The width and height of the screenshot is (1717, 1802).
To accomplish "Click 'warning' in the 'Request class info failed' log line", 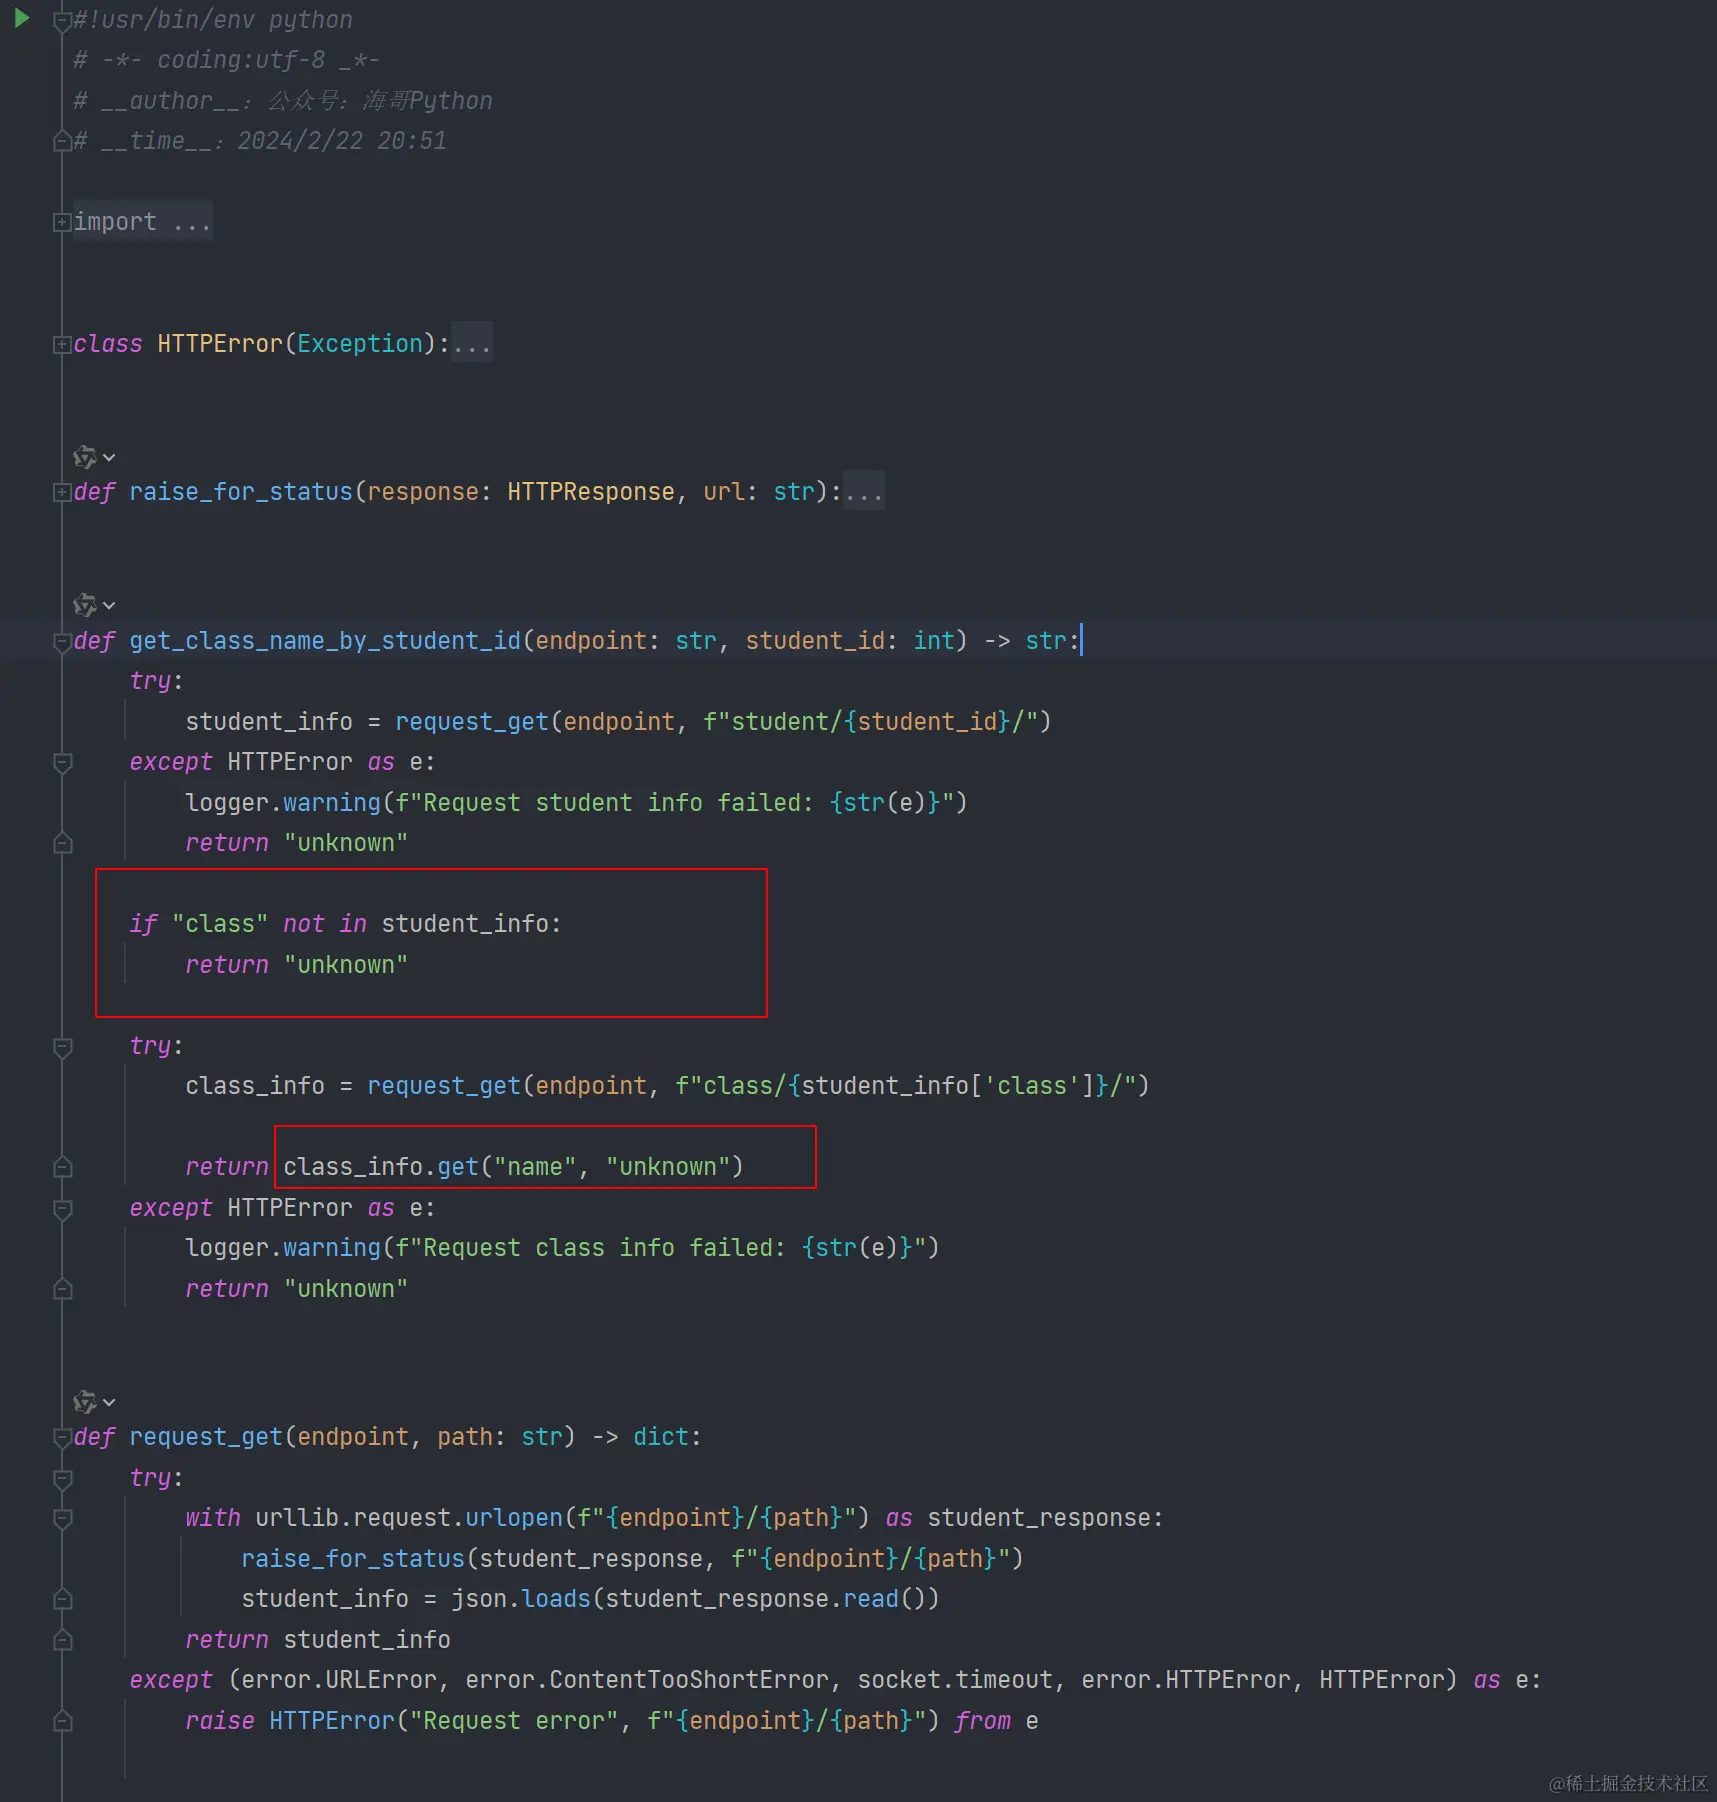I will [332, 1248].
